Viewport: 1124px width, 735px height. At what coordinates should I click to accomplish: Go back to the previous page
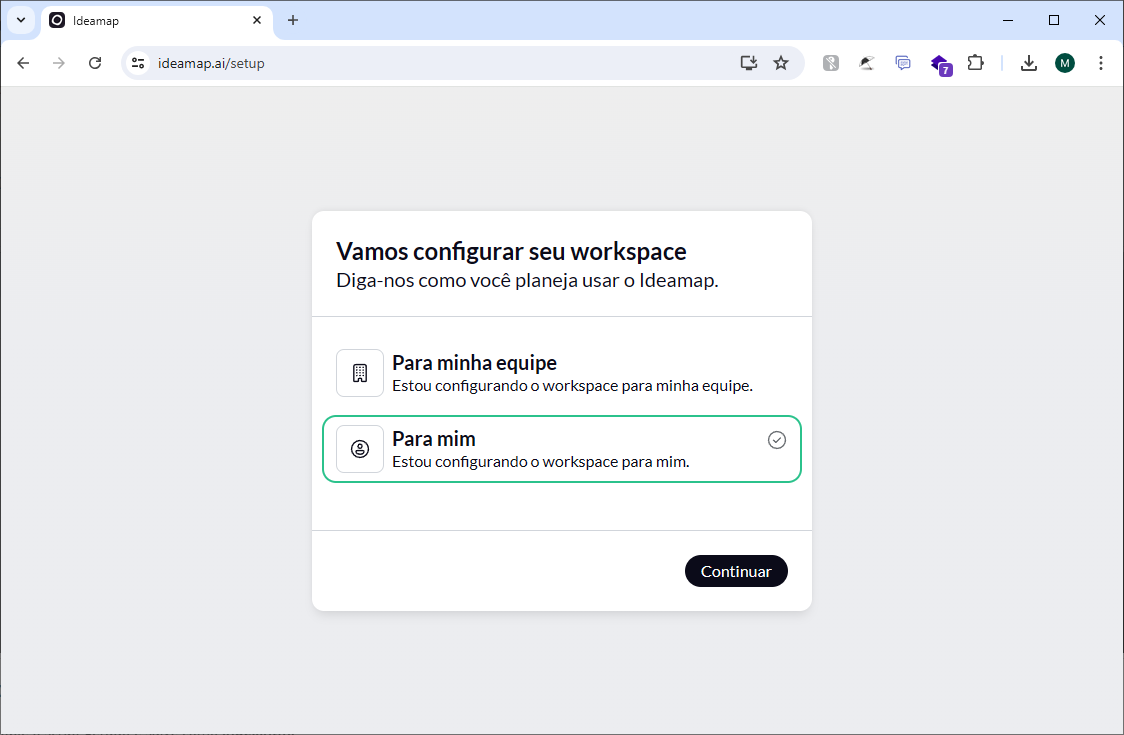(23, 63)
